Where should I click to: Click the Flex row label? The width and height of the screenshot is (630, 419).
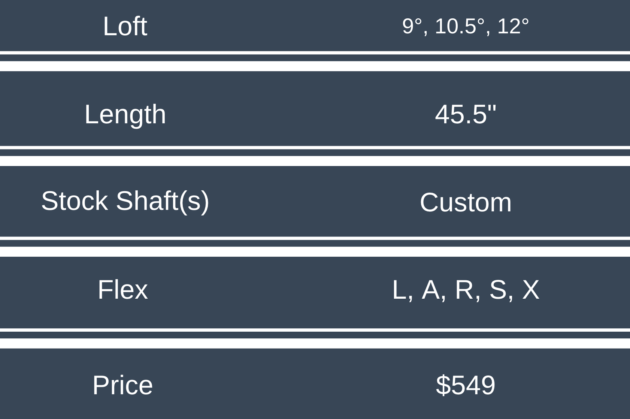click(123, 290)
